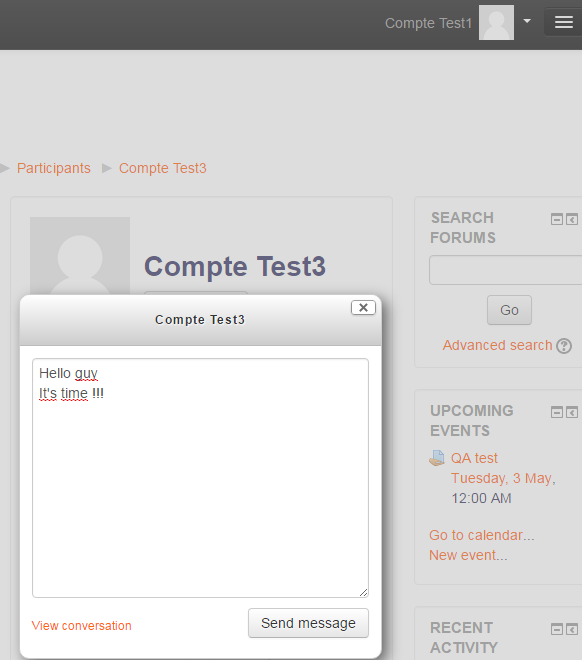582x660 pixels.
Task: Open Advanced search link
Action: click(x=497, y=345)
